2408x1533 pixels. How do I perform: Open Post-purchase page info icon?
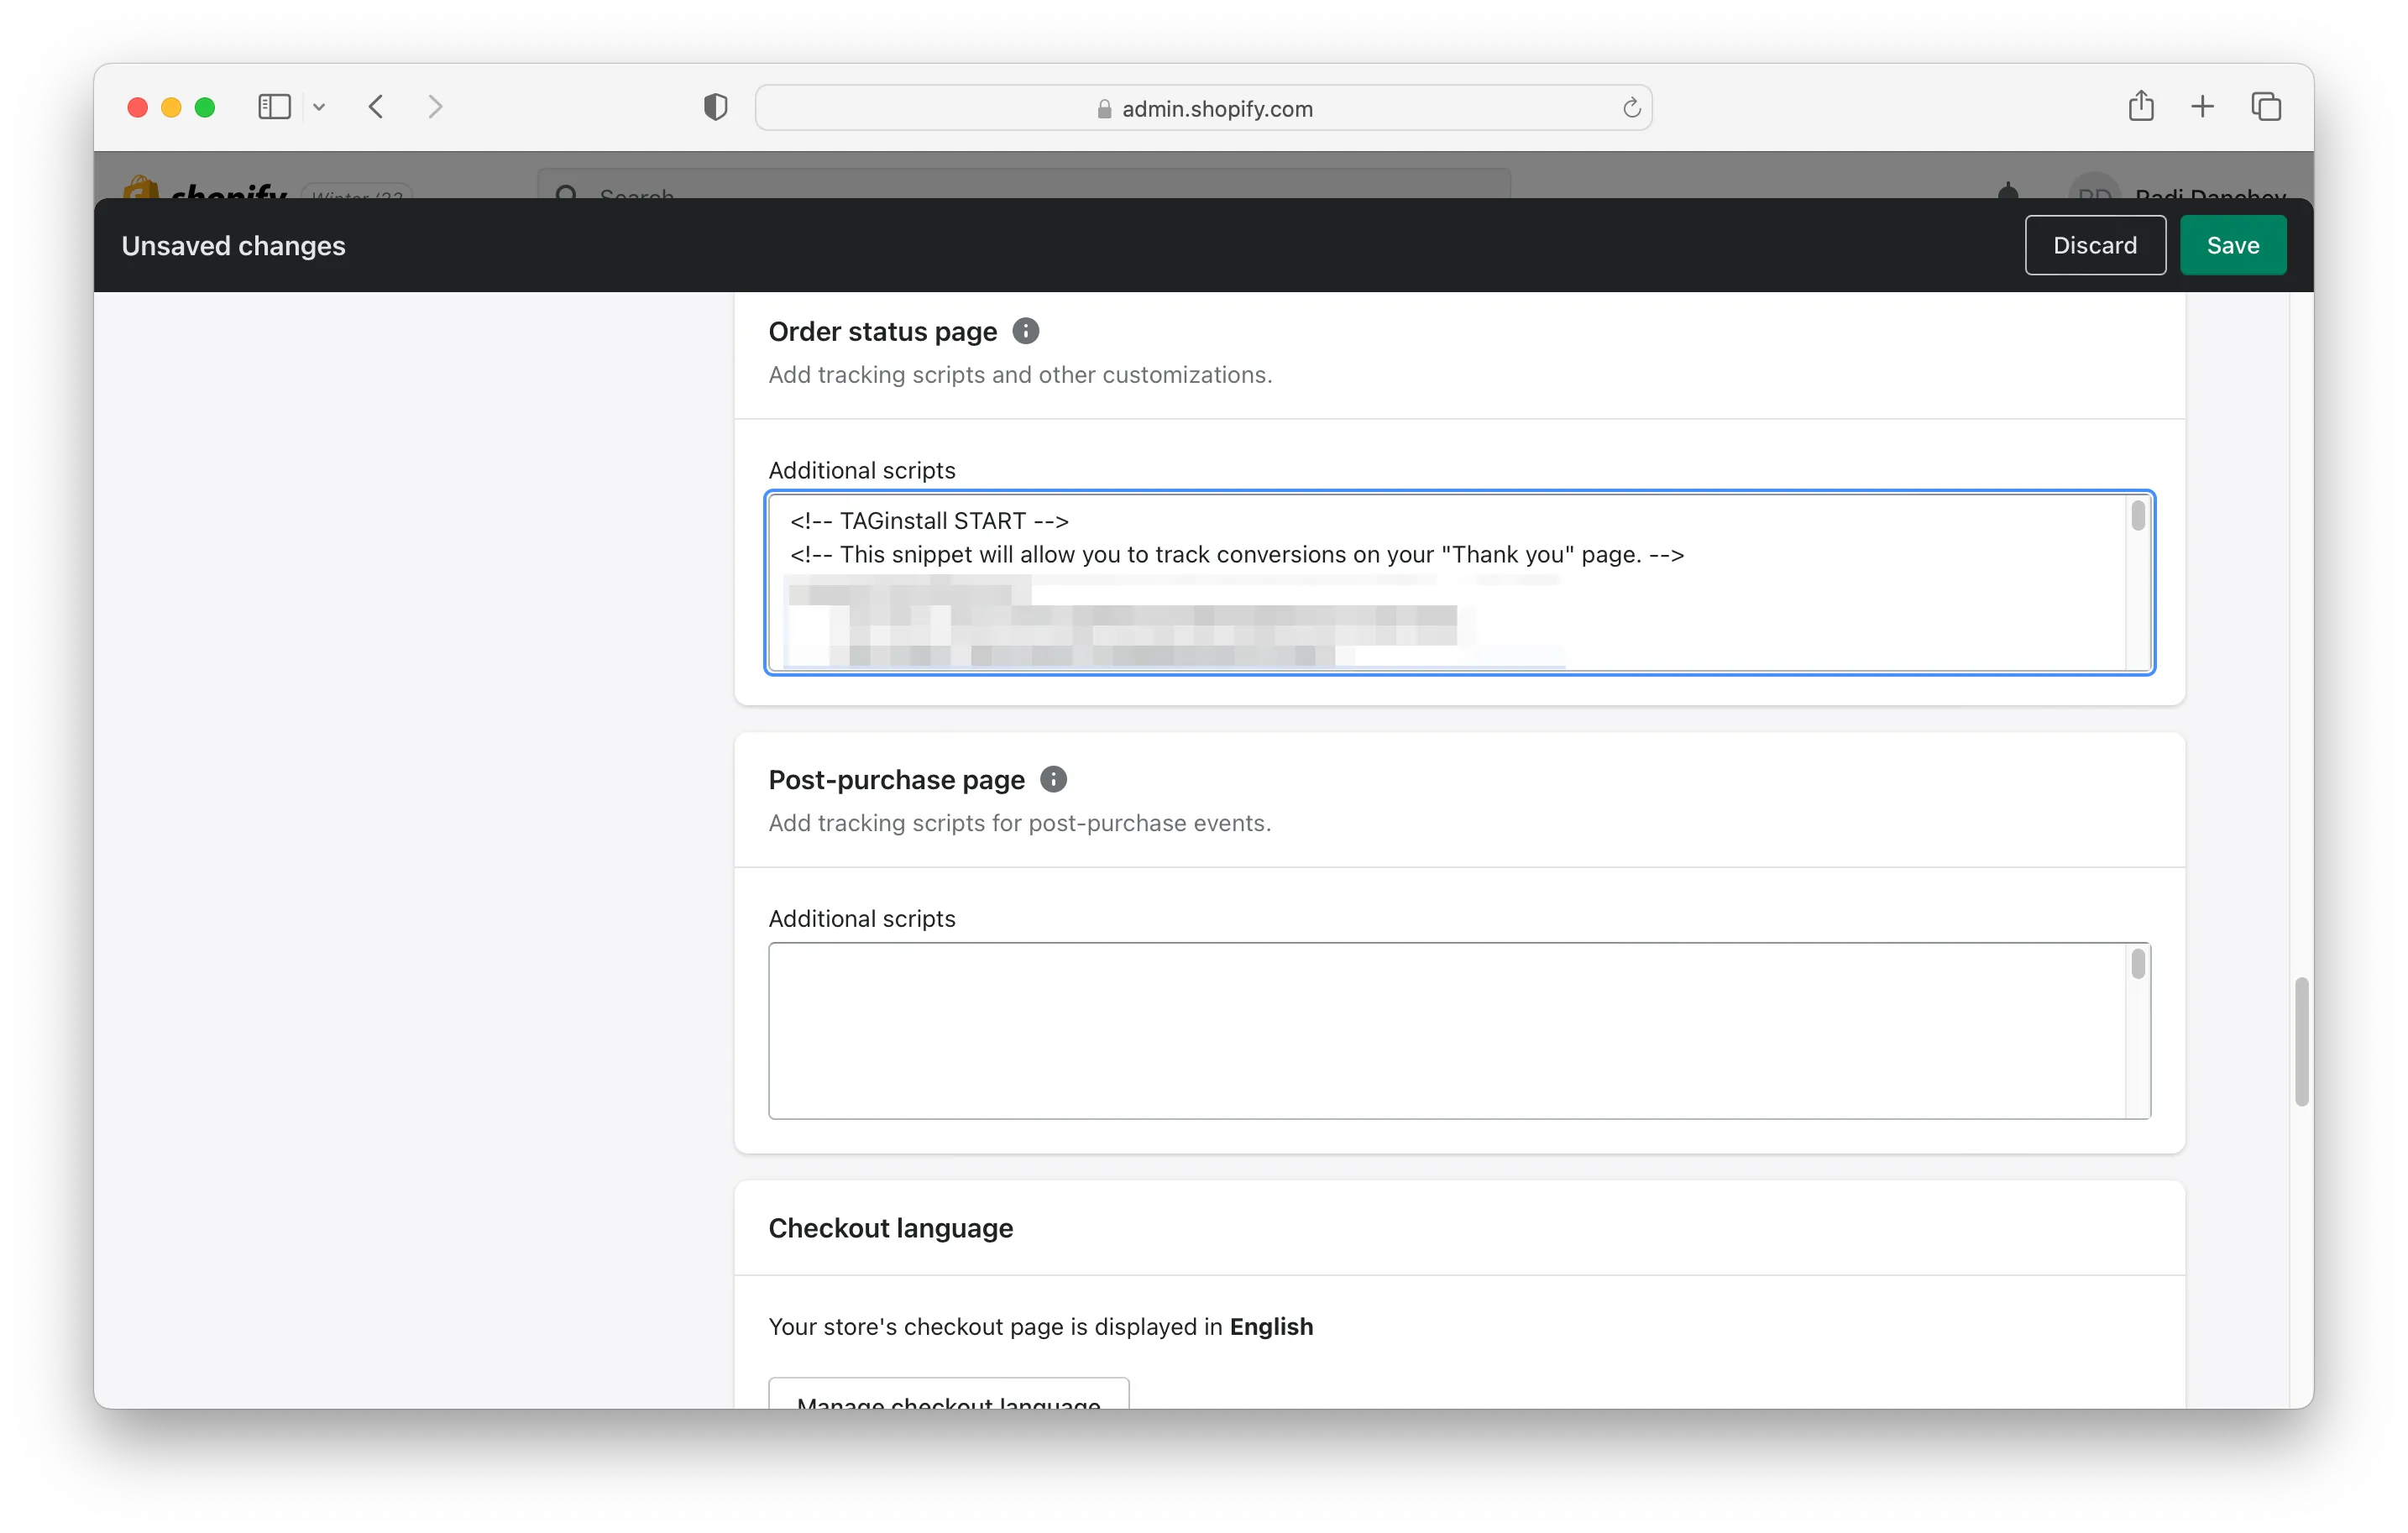point(1053,779)
